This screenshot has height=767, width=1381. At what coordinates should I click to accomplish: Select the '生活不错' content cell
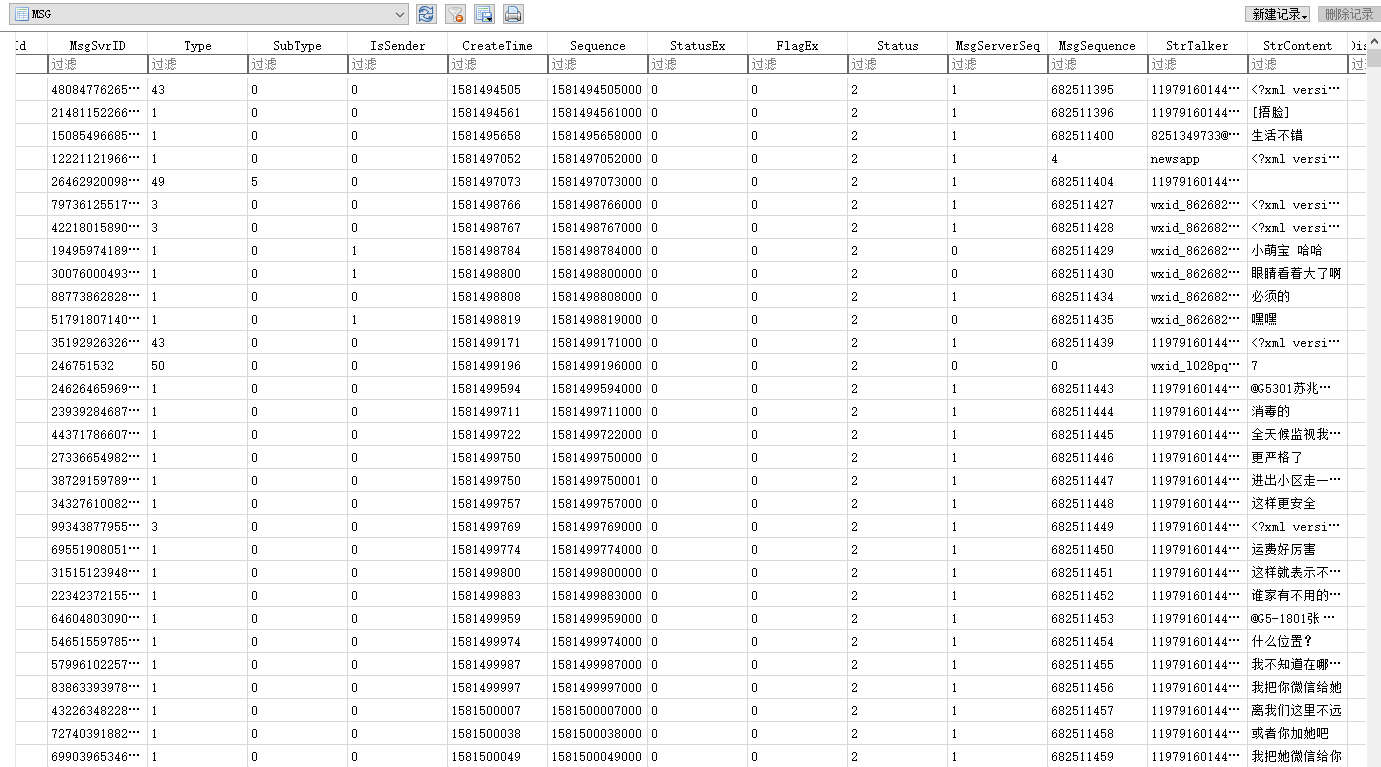[x=1298, y=136]
